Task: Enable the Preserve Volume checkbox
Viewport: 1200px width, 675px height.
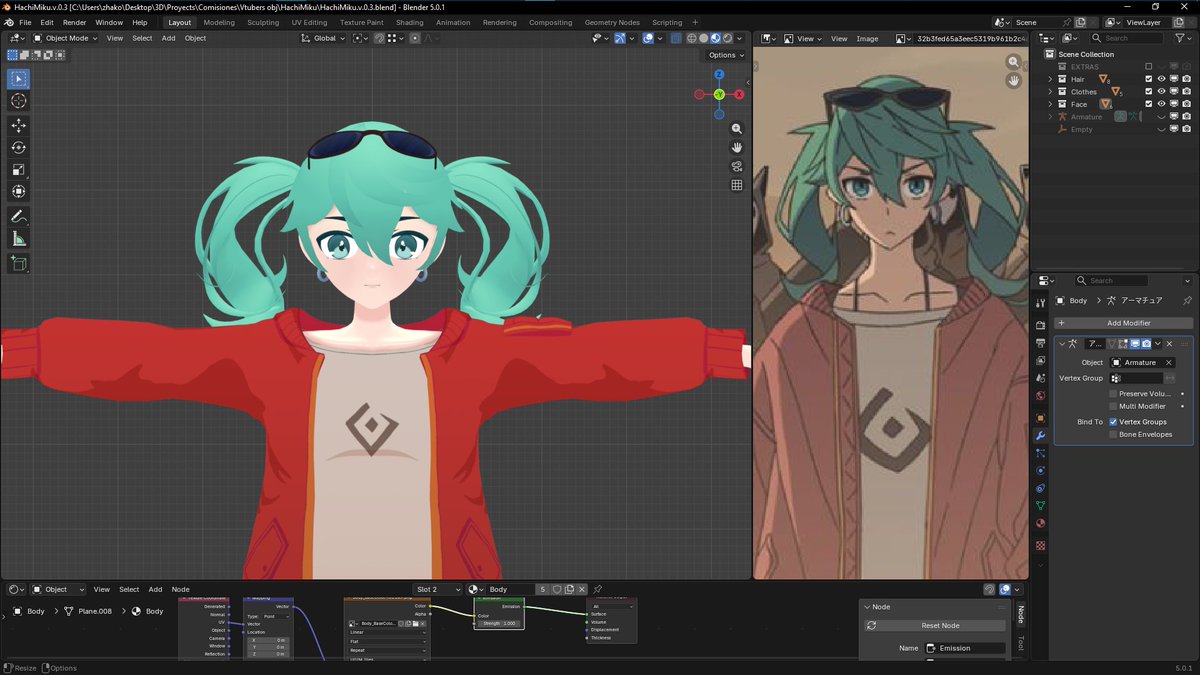Action: coord(1113,393)
